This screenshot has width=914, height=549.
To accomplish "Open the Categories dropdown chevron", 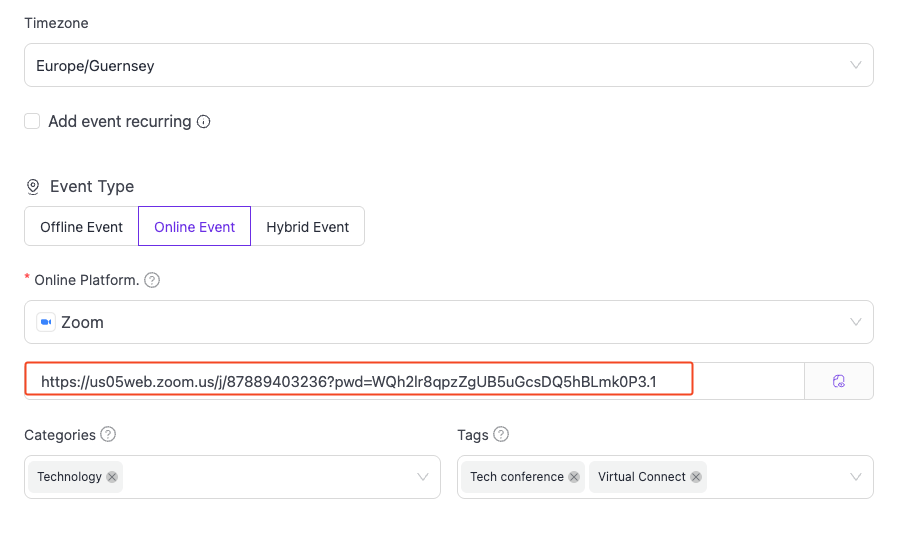I will pyautogui.click(x=423, y=477).
